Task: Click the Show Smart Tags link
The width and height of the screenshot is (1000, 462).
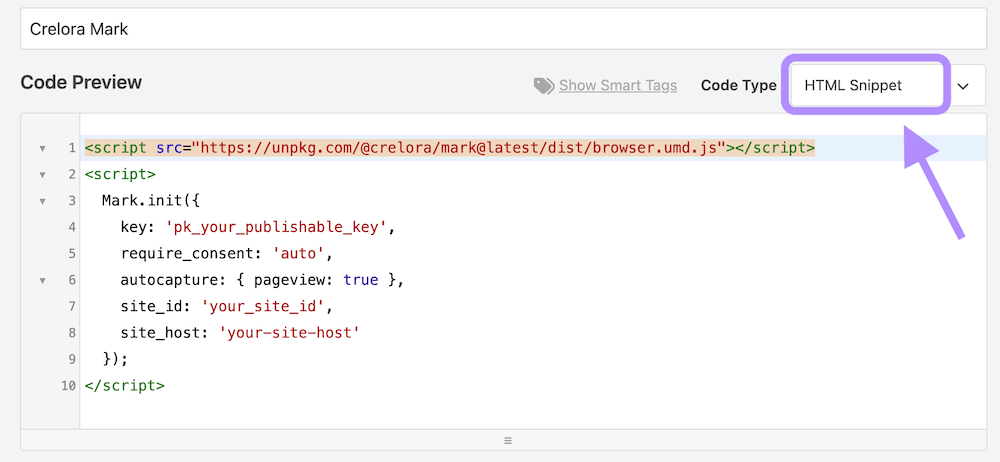Action: click(617, 86)
